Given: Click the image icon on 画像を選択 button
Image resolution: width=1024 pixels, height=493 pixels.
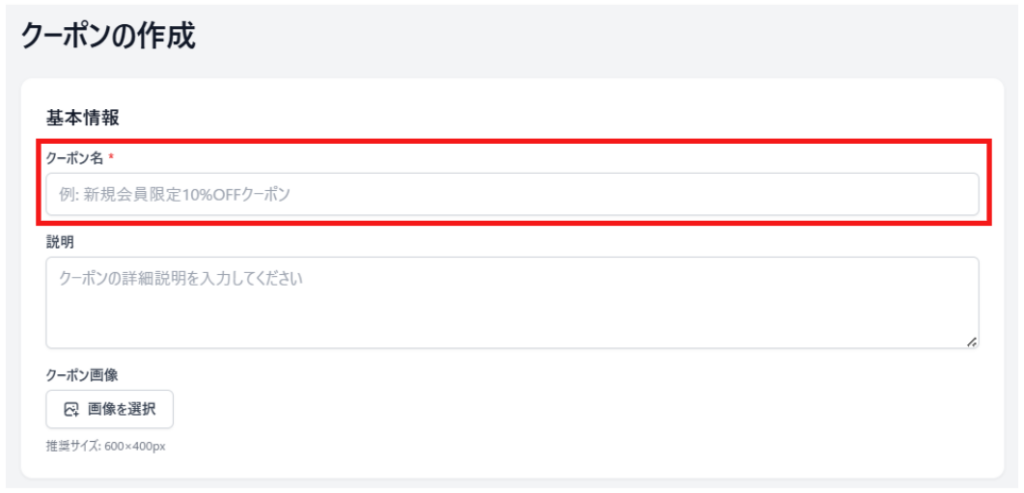Looking at the screenshot, I should pos(71,409).
